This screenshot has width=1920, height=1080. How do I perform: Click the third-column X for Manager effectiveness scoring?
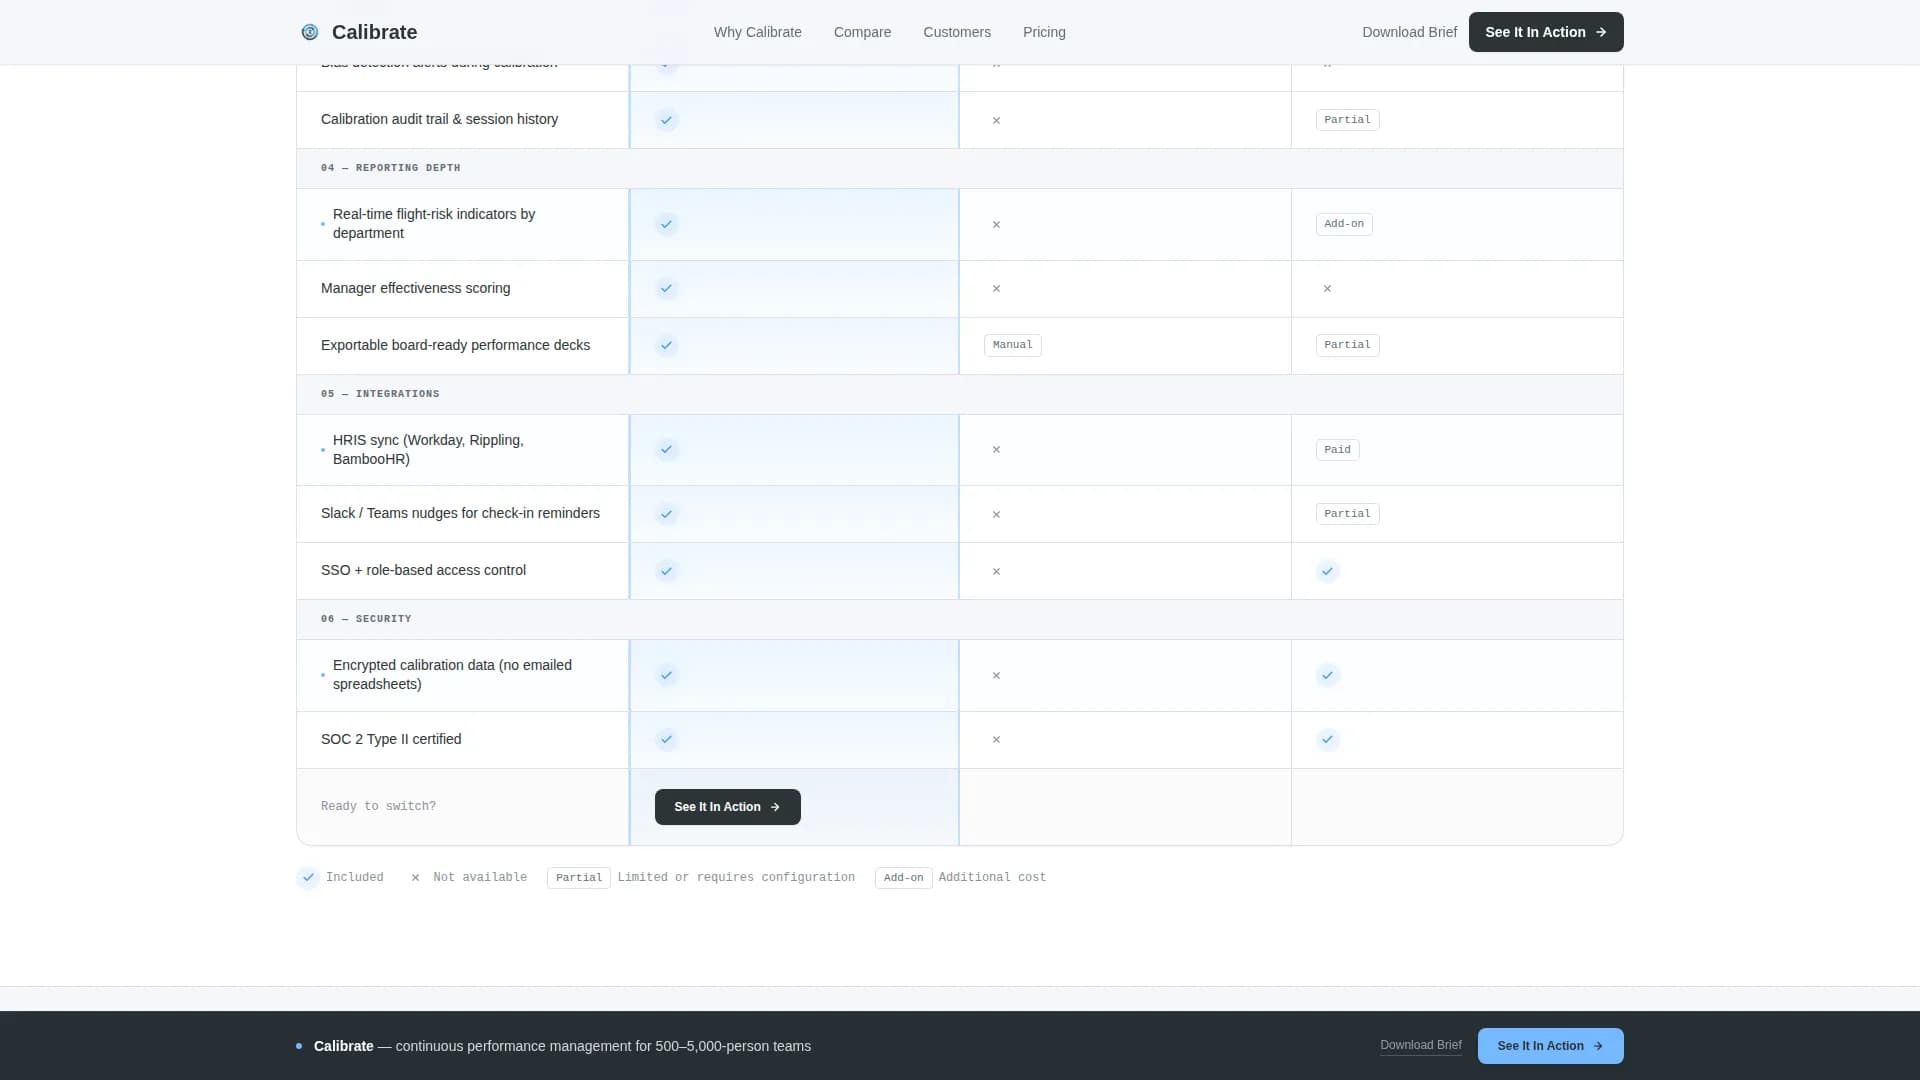coord(1327,289)
